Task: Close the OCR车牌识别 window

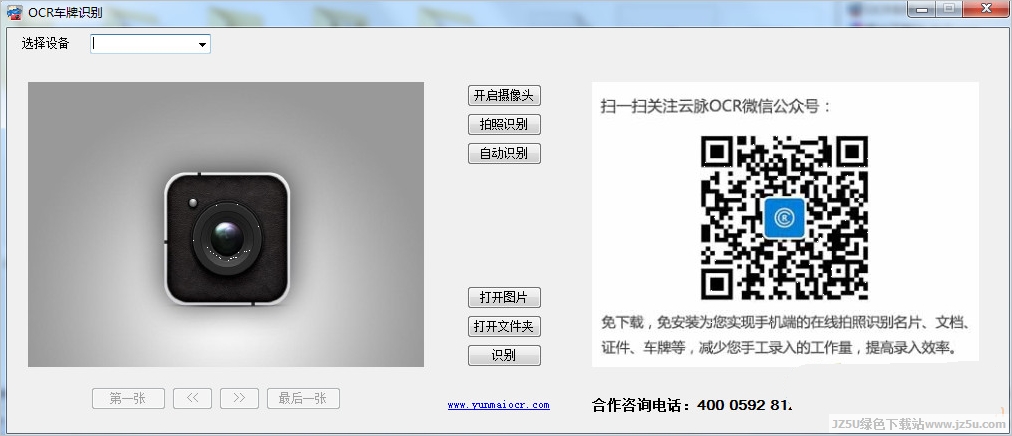Action: point(986,9)
